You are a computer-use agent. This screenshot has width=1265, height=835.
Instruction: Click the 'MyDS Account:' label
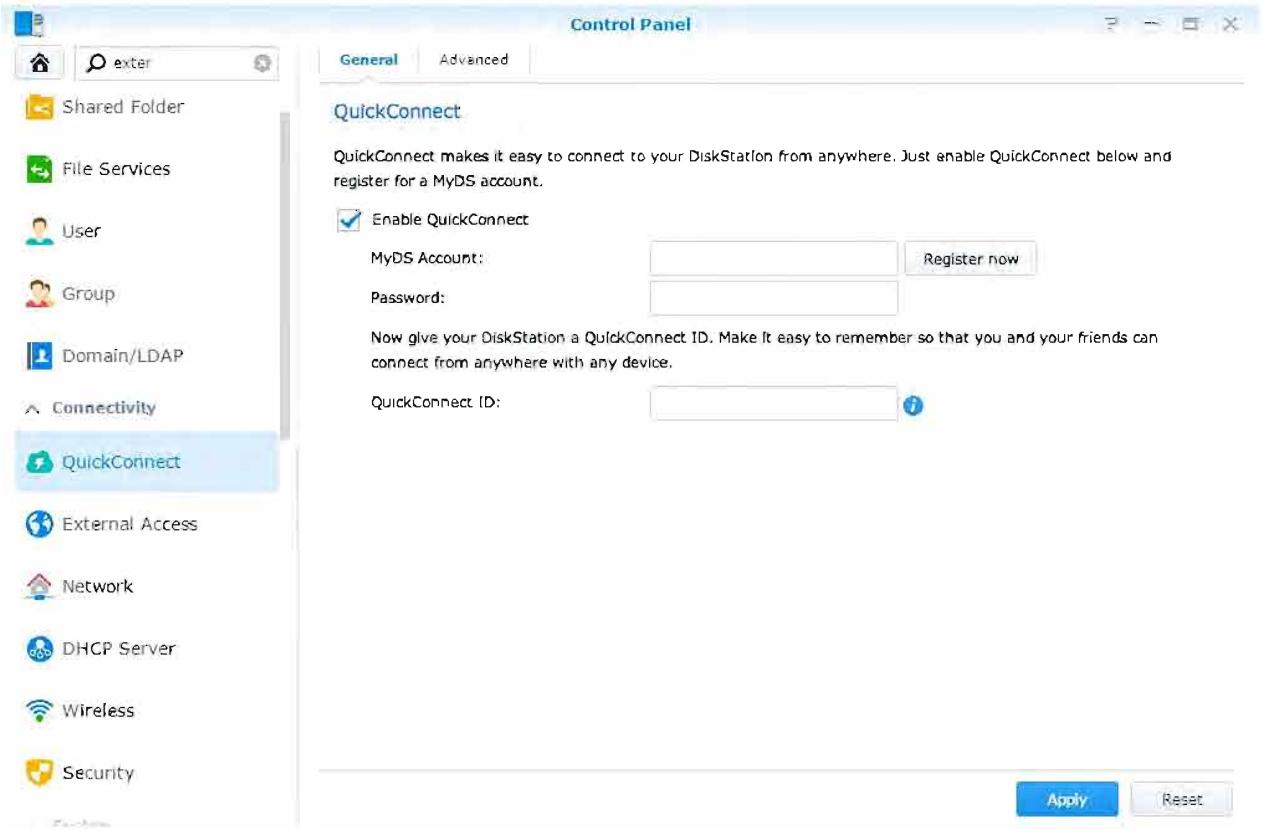(x=427, y=259)
